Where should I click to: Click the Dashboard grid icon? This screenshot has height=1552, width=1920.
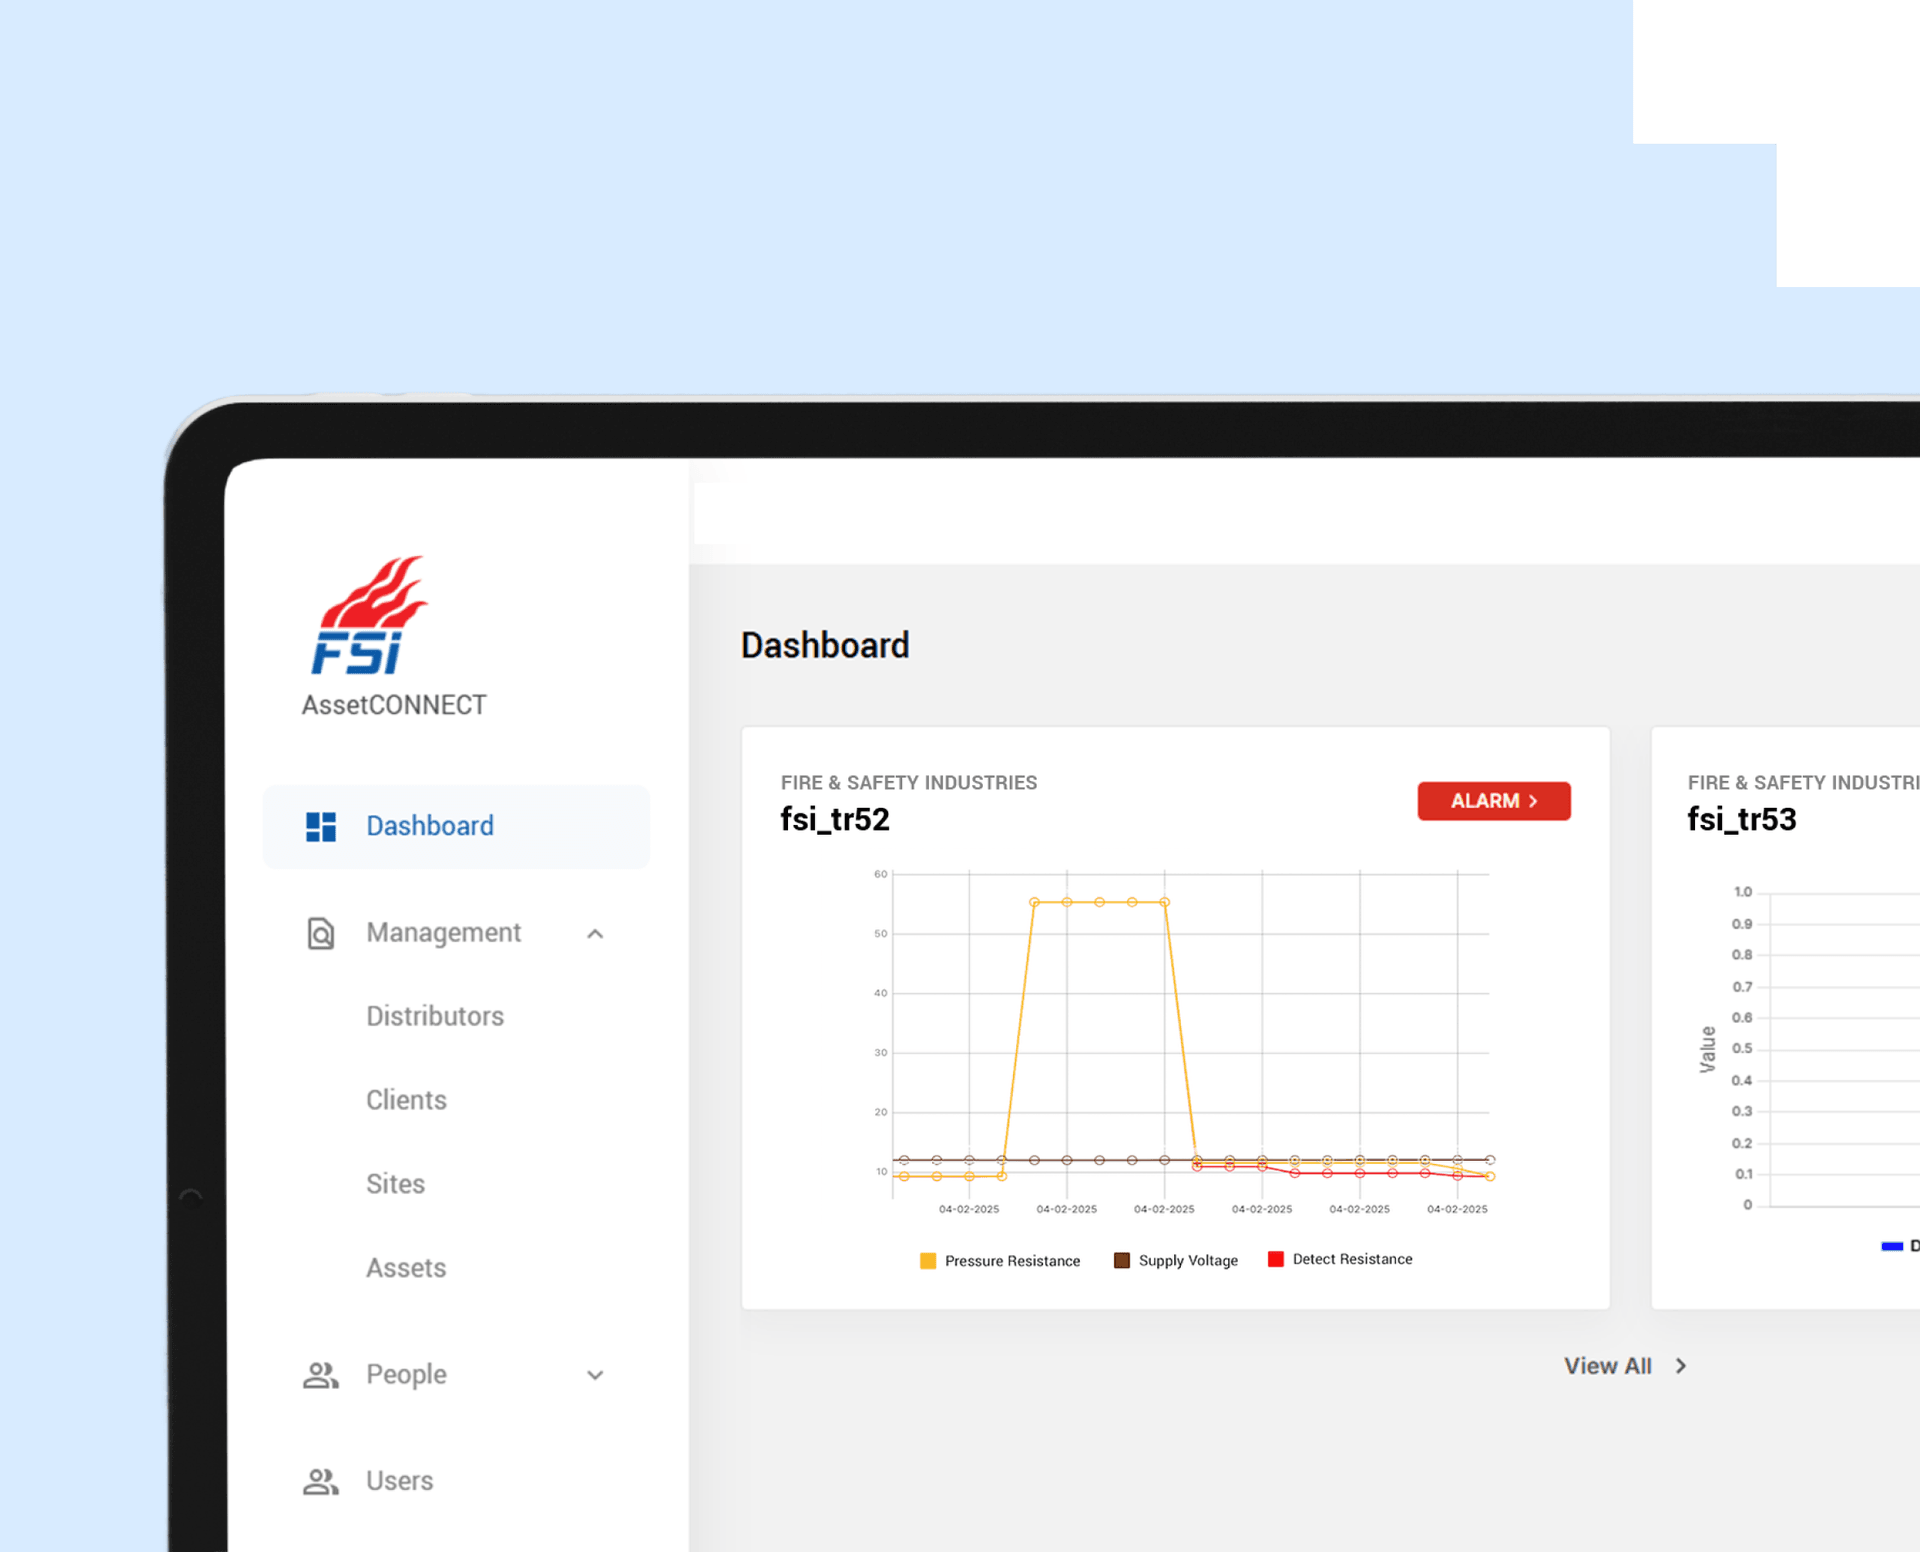[x=321, y=827]
